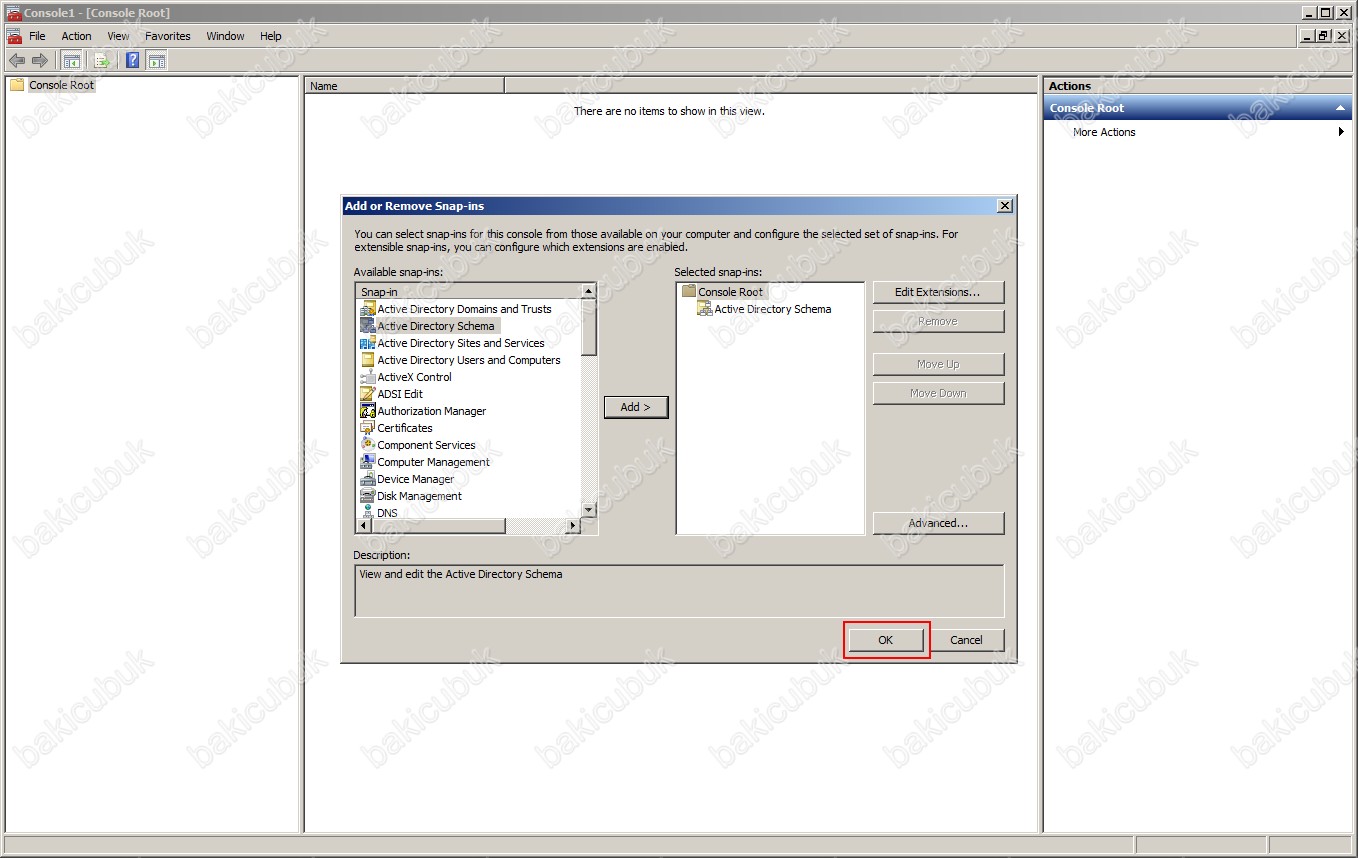Click the horizontal scrollbar thumb in snap-ins list
Screen dimensions: 1358x858
click(x=438, y=526)
